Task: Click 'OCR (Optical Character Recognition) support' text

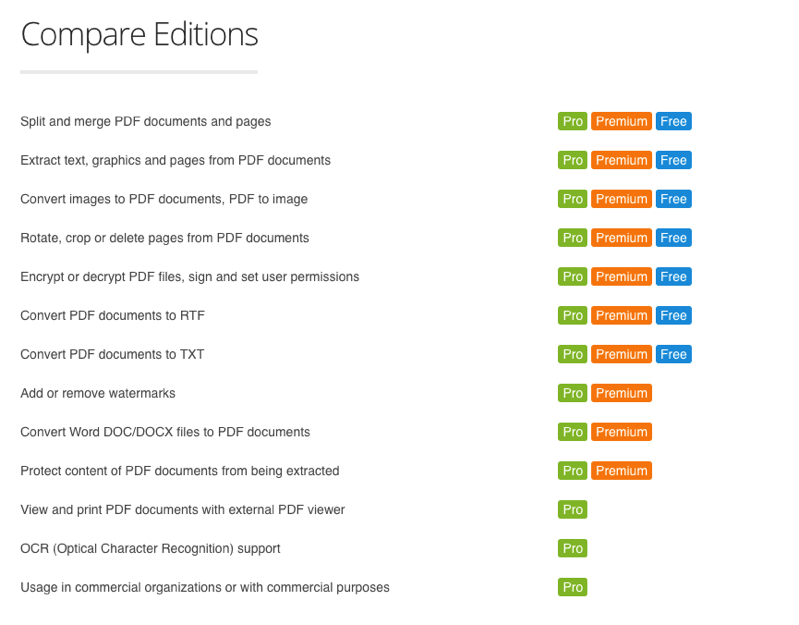Action: [150, 549]
